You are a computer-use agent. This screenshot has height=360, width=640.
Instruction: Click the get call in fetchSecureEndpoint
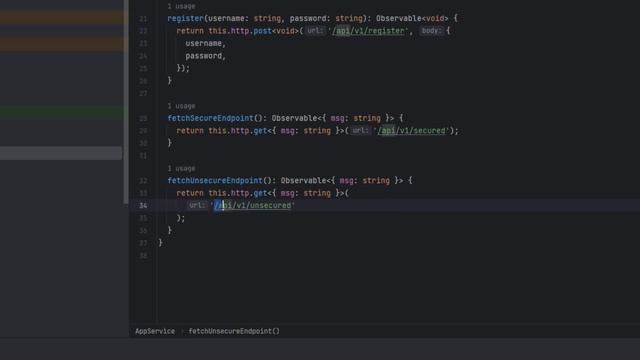click(260, 131)
